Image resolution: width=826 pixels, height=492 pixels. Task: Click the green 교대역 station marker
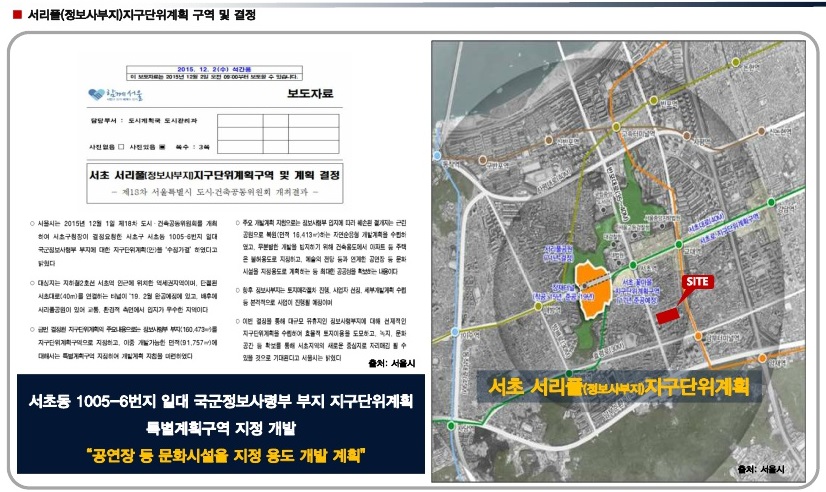pyautogui.click(x=679, y=244)
